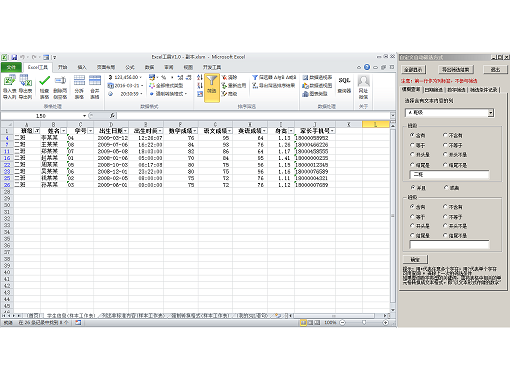Screen dimensions: 510x390
Task: Select the 'Or' radio between condition groups
Action: [446, 188]
